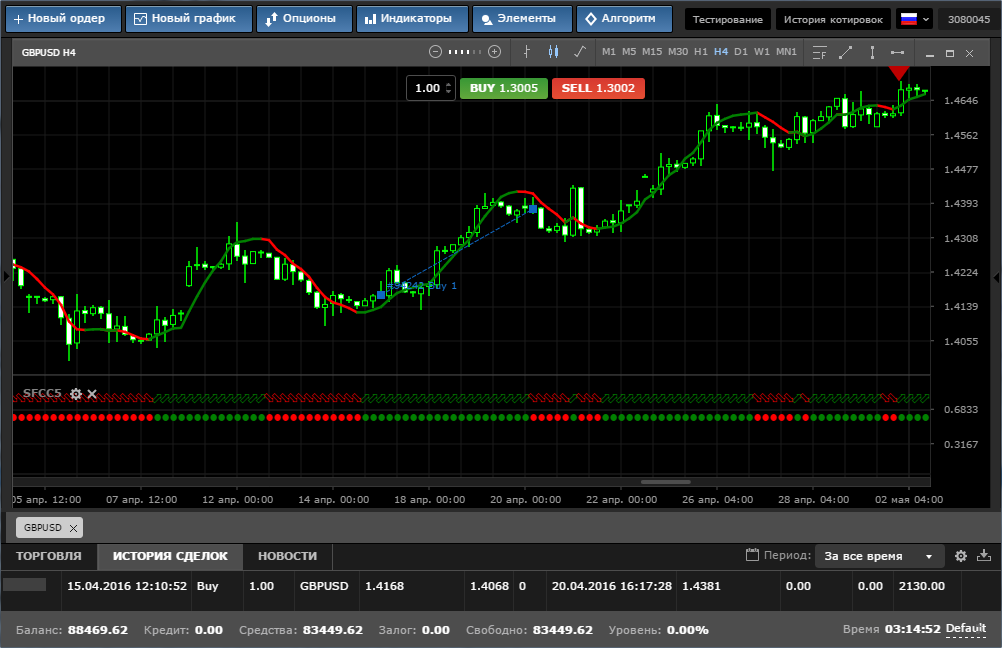Click the Buy cell in history row

[208, 586]
